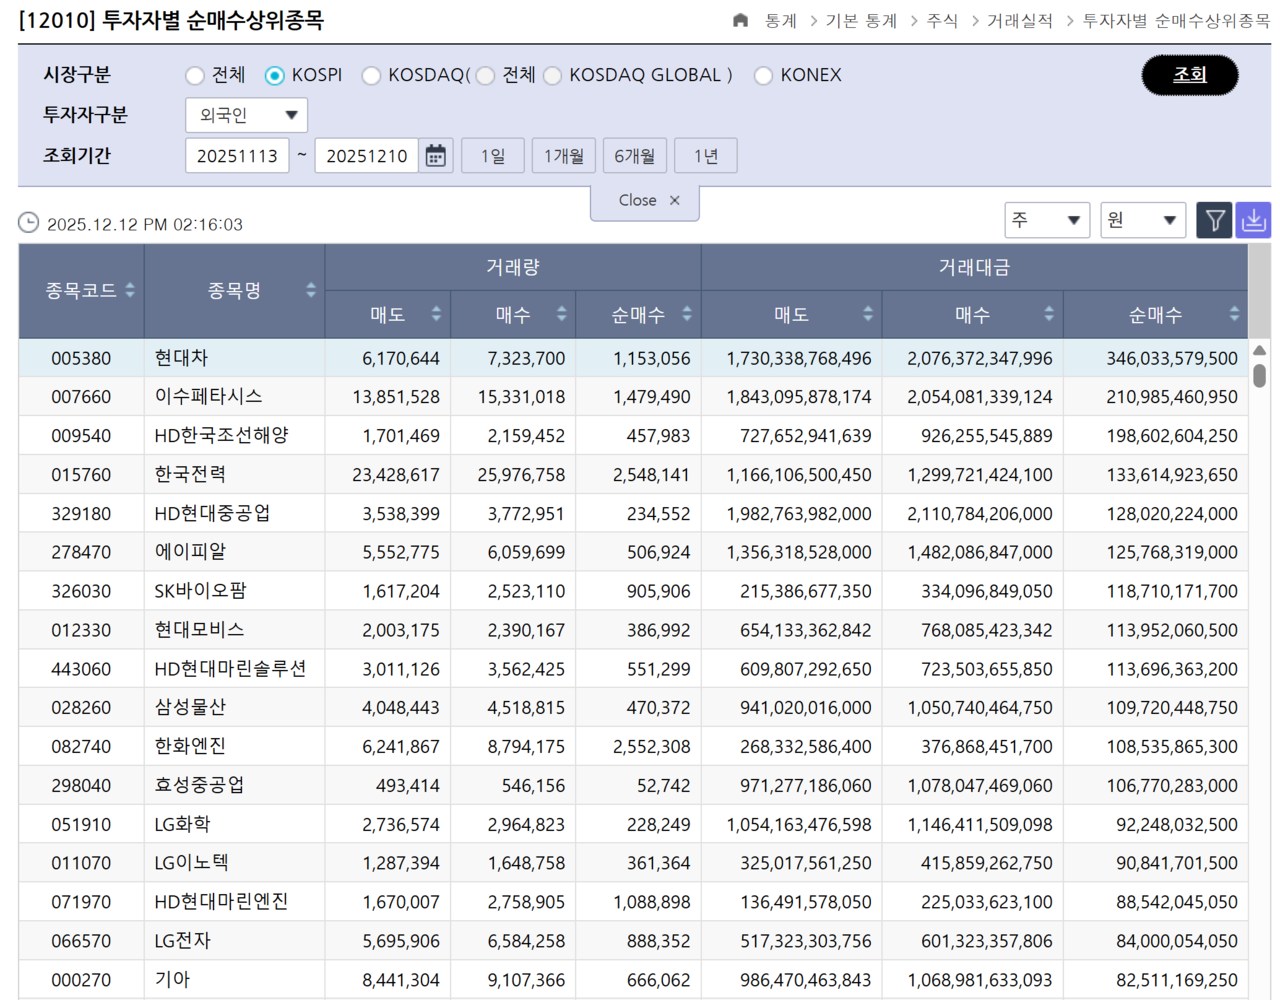Click scrollbar up arrow
Viewport: 1280px width, 1000px height.
(x=1260, y=350)
